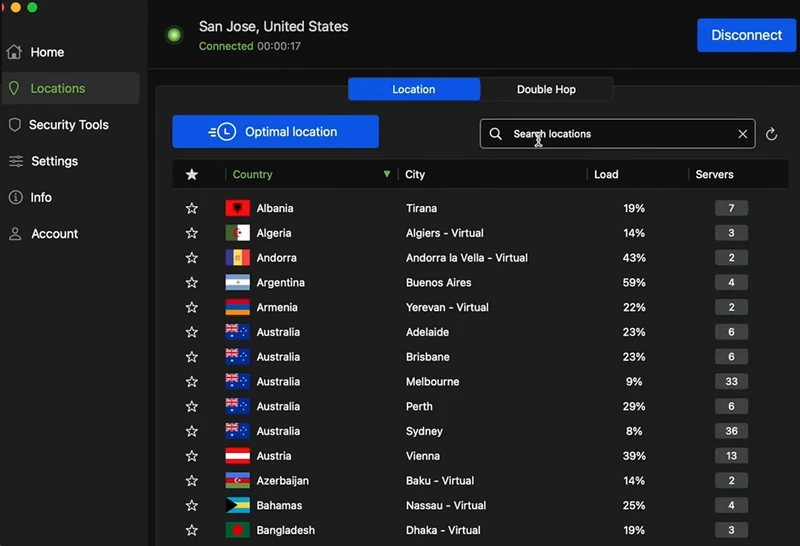Select the Brisbane city entry
Screen dimensions: 800x546
point(428,357)
